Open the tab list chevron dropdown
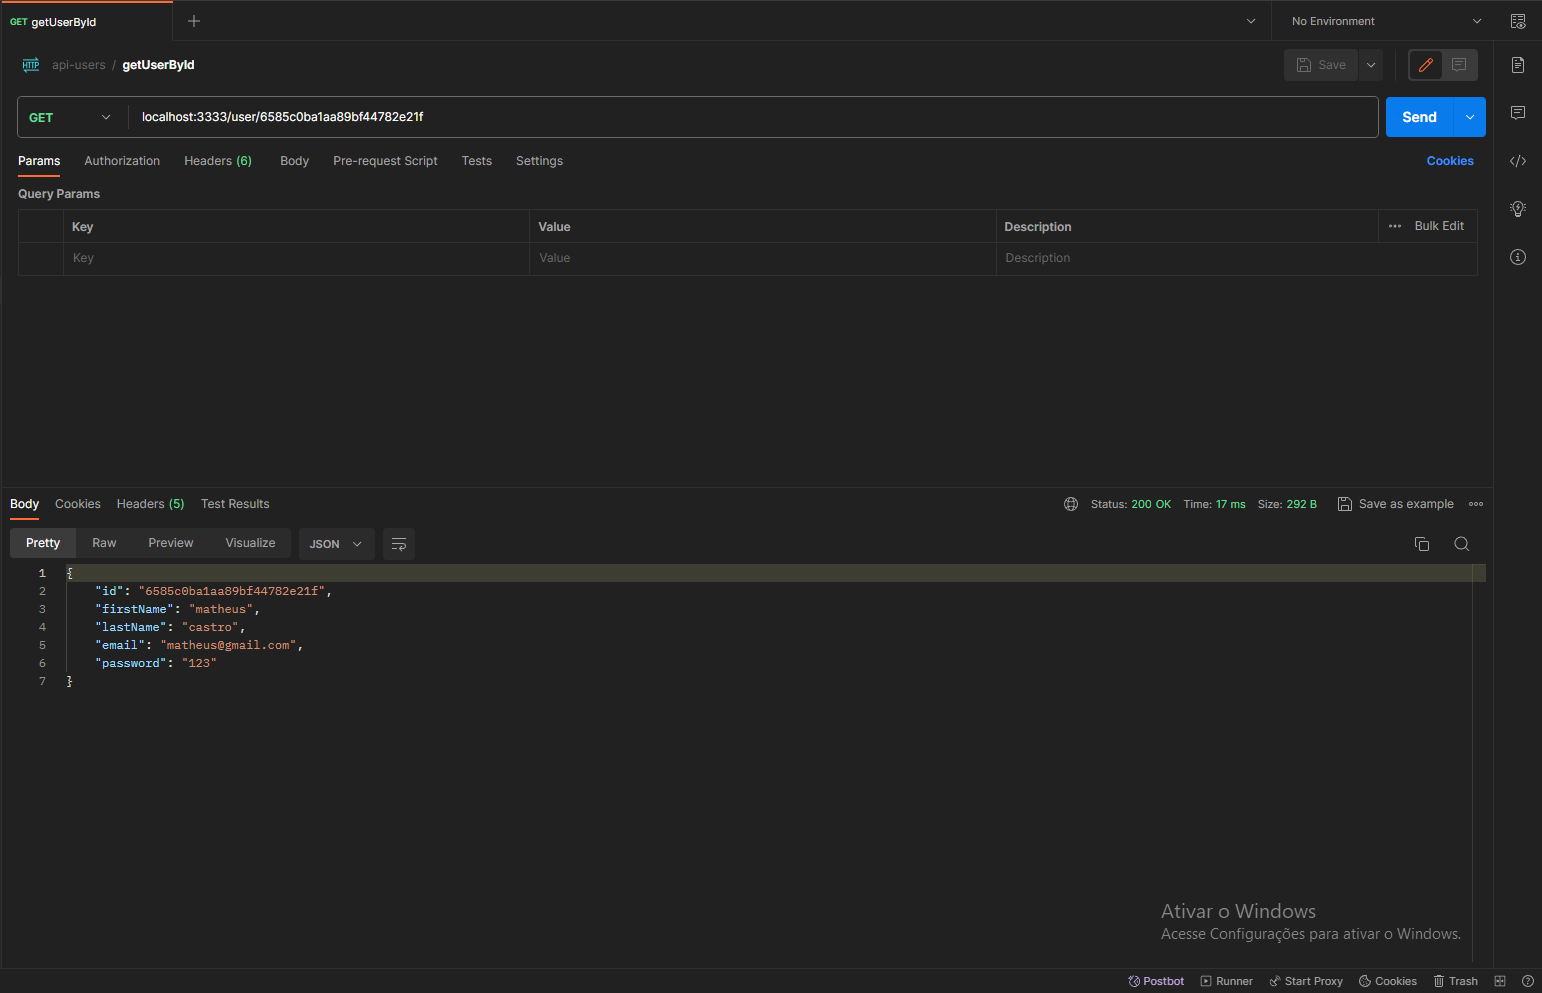Image resolution: width=1542 pixels, height=993 pixels. click(1251, 21)
